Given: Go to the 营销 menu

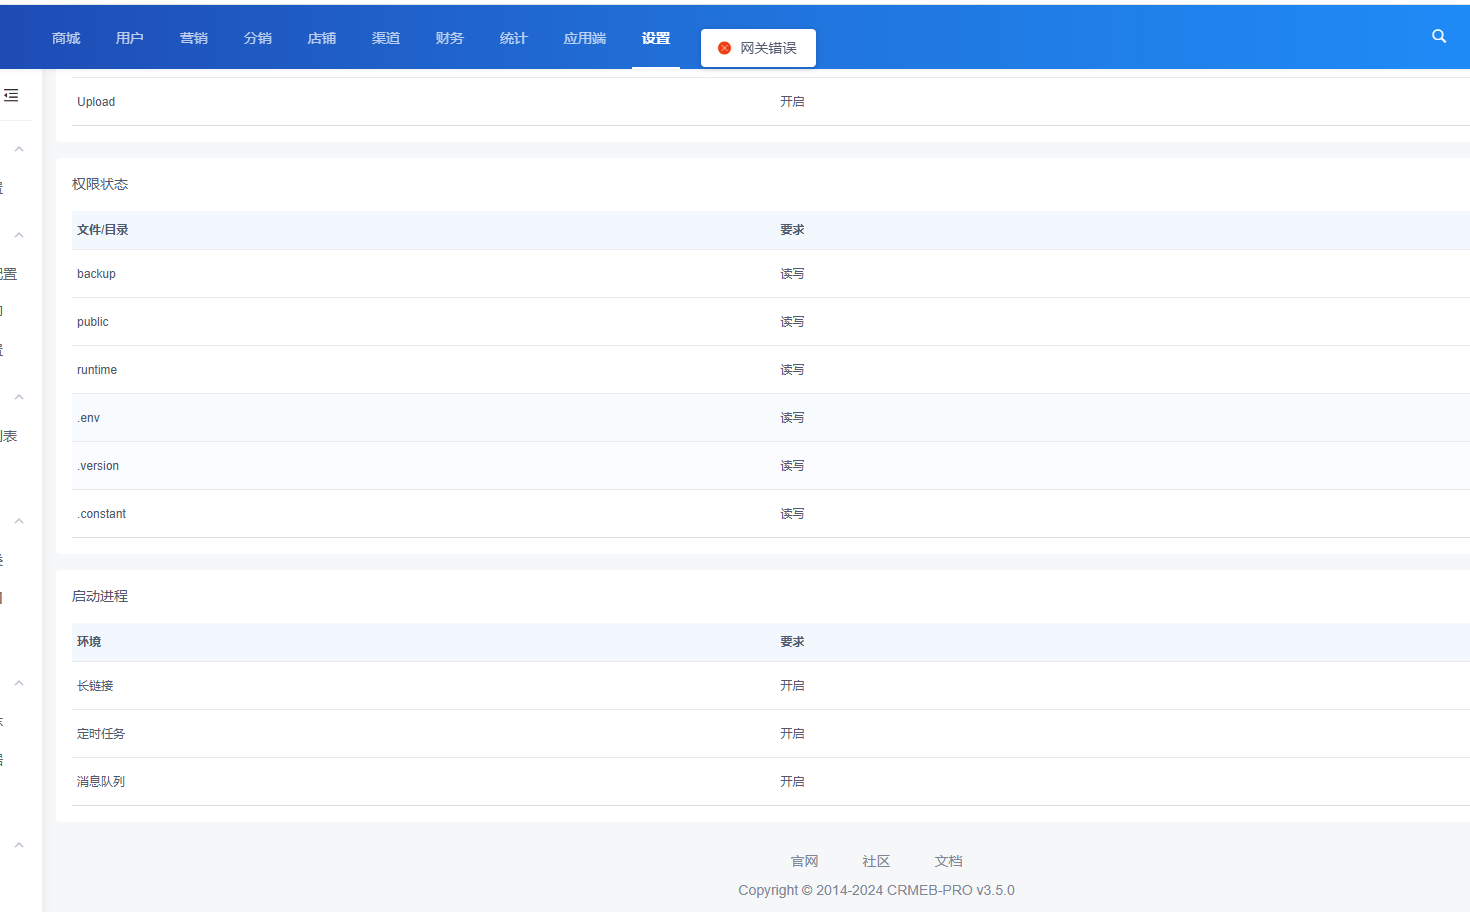Looking at the screenshot, I should pos(194,38).
